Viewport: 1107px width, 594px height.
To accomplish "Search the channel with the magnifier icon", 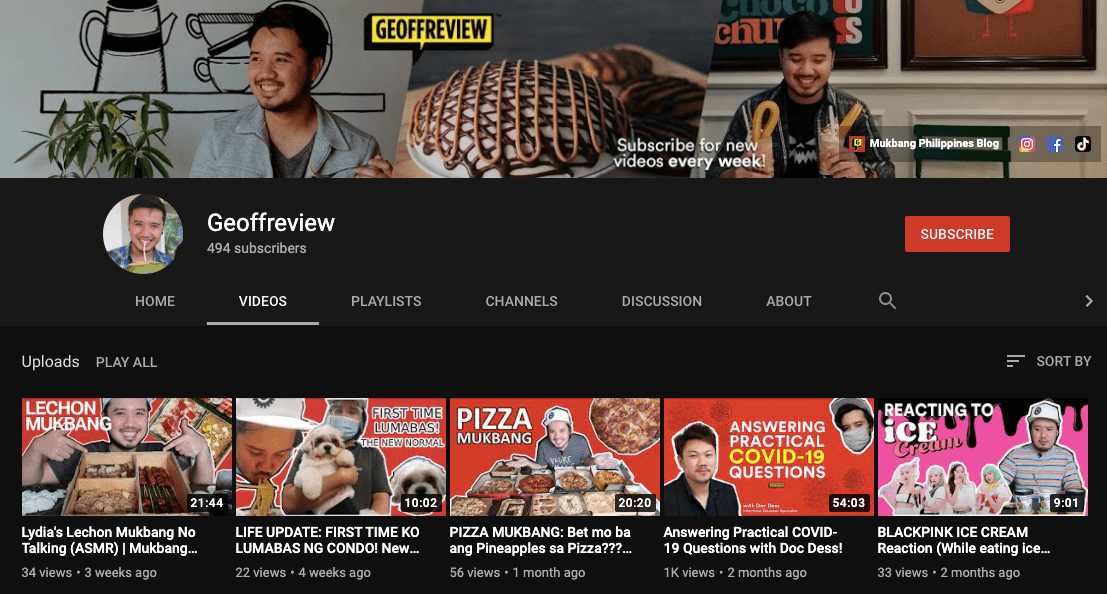I will [x=887, y=301].
